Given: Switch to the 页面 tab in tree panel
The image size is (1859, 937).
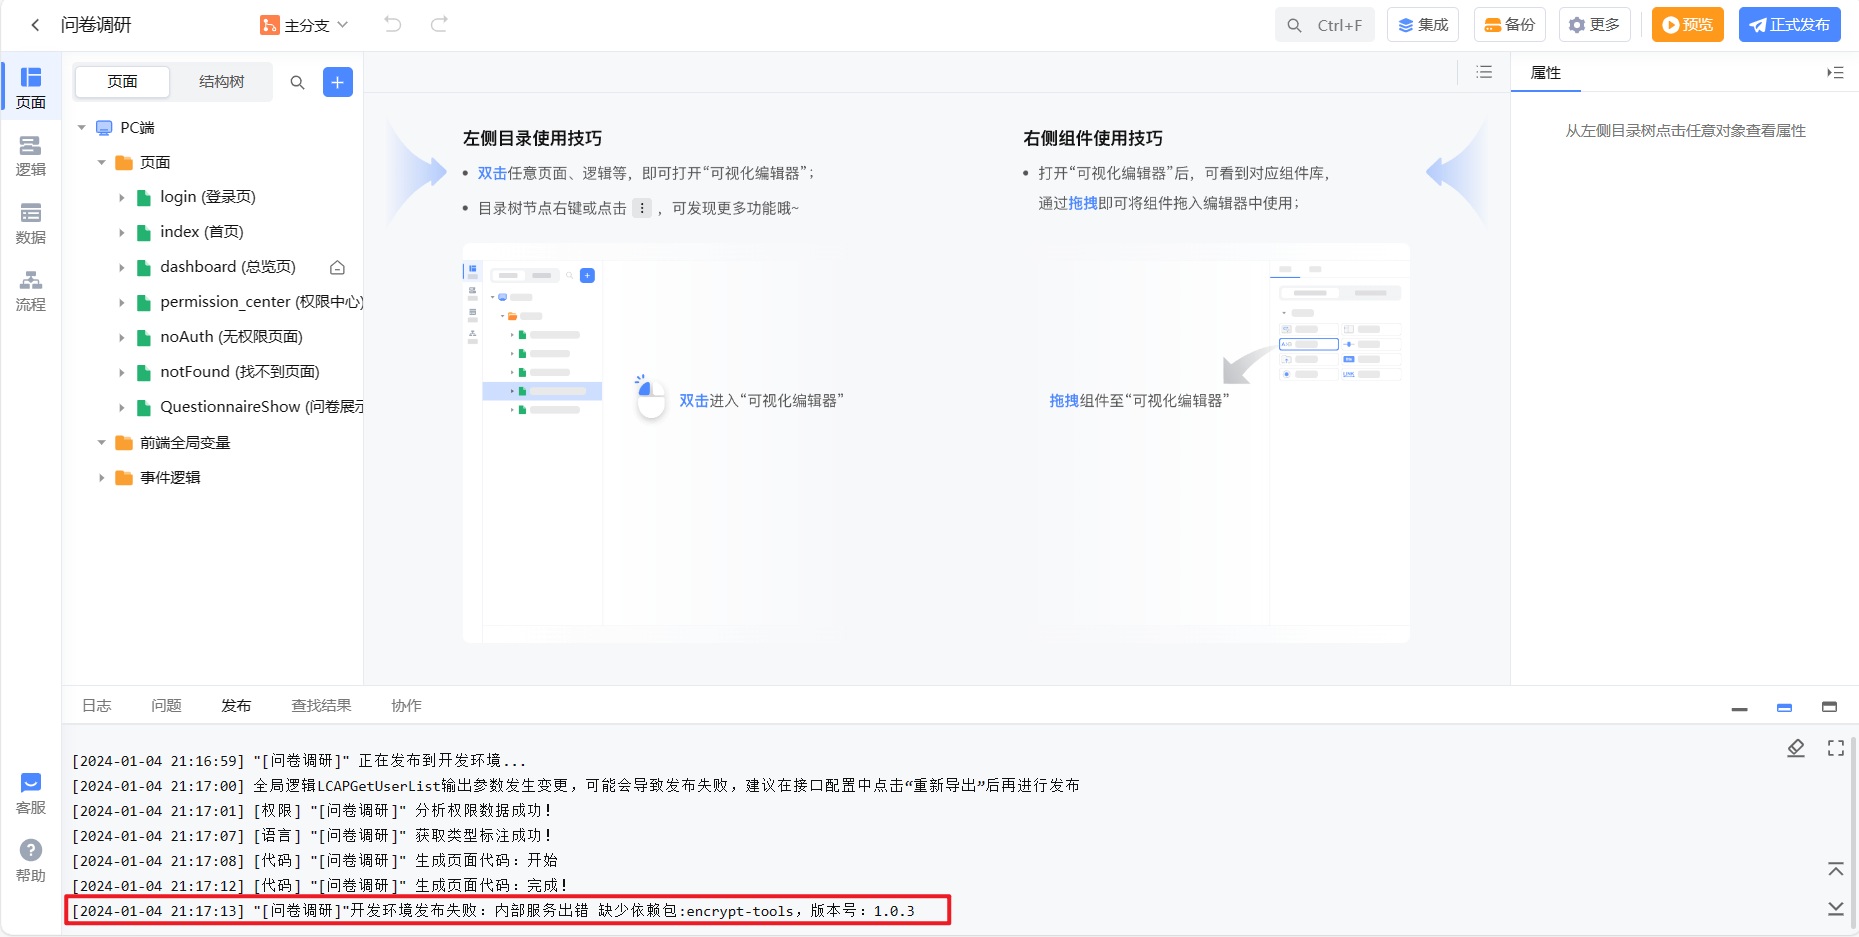Looking at the screenshot, I should [x=122, y=82].
